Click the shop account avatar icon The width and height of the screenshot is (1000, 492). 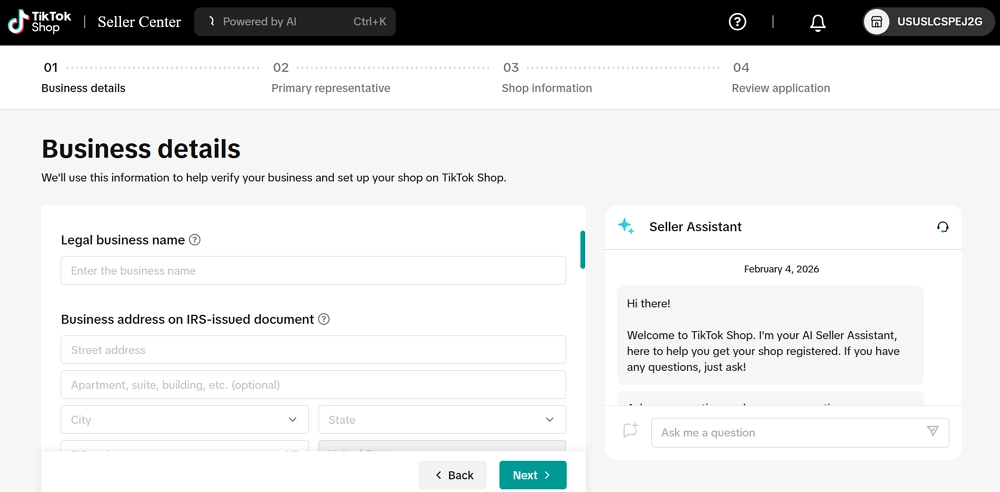[877, 22]
